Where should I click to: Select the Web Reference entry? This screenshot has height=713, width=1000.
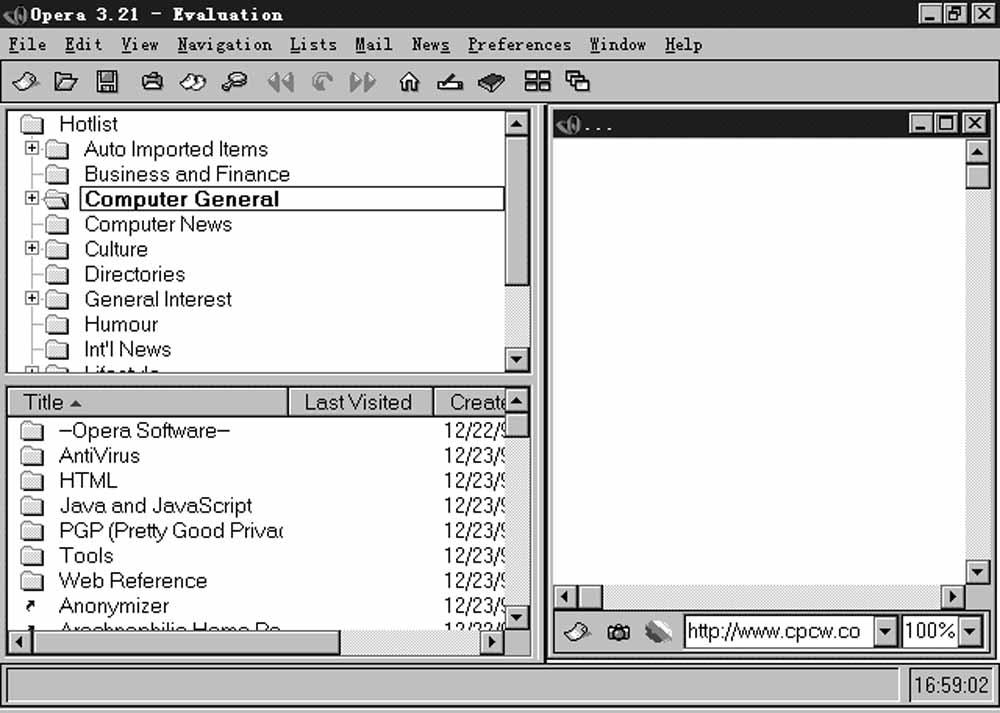click(x=133, y=581)
